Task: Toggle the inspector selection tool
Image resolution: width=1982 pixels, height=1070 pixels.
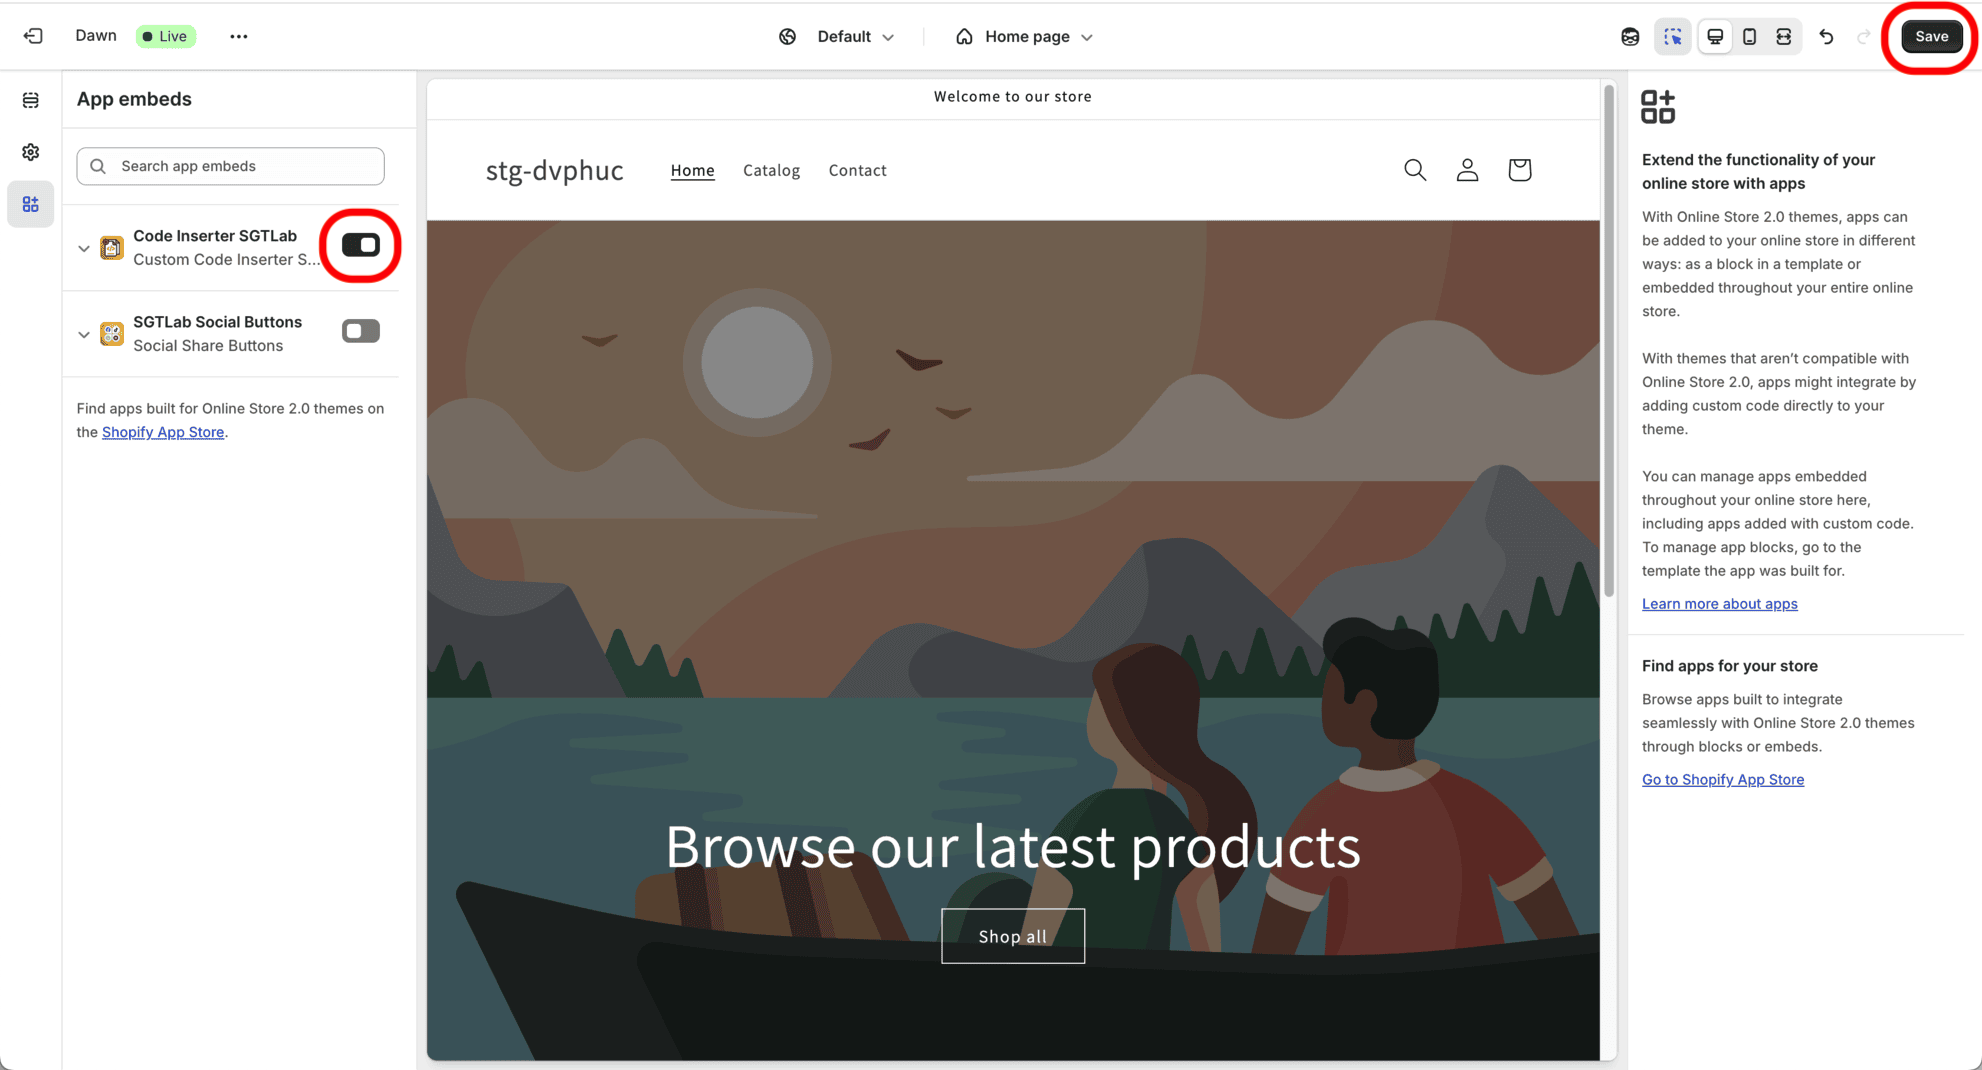Action: coord(1673,37)
